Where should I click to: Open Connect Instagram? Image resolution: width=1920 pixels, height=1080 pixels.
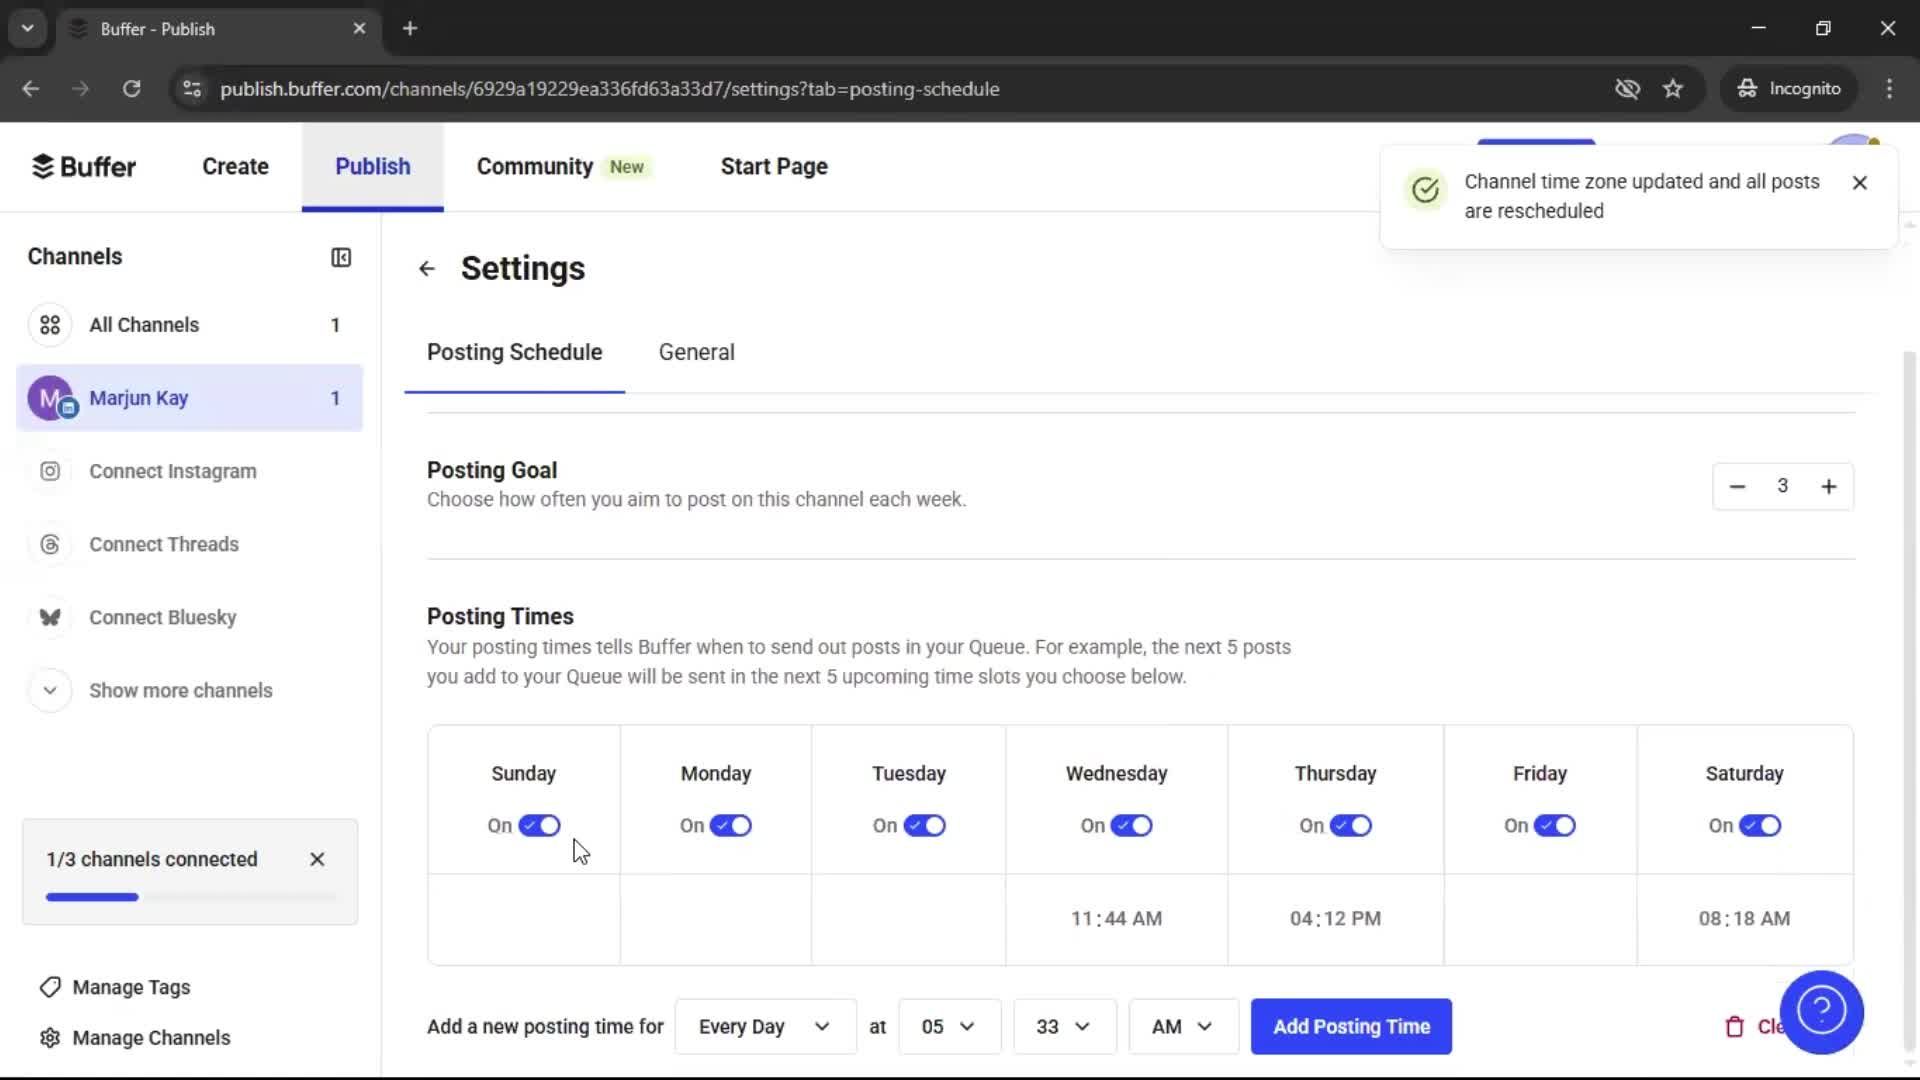172,471
